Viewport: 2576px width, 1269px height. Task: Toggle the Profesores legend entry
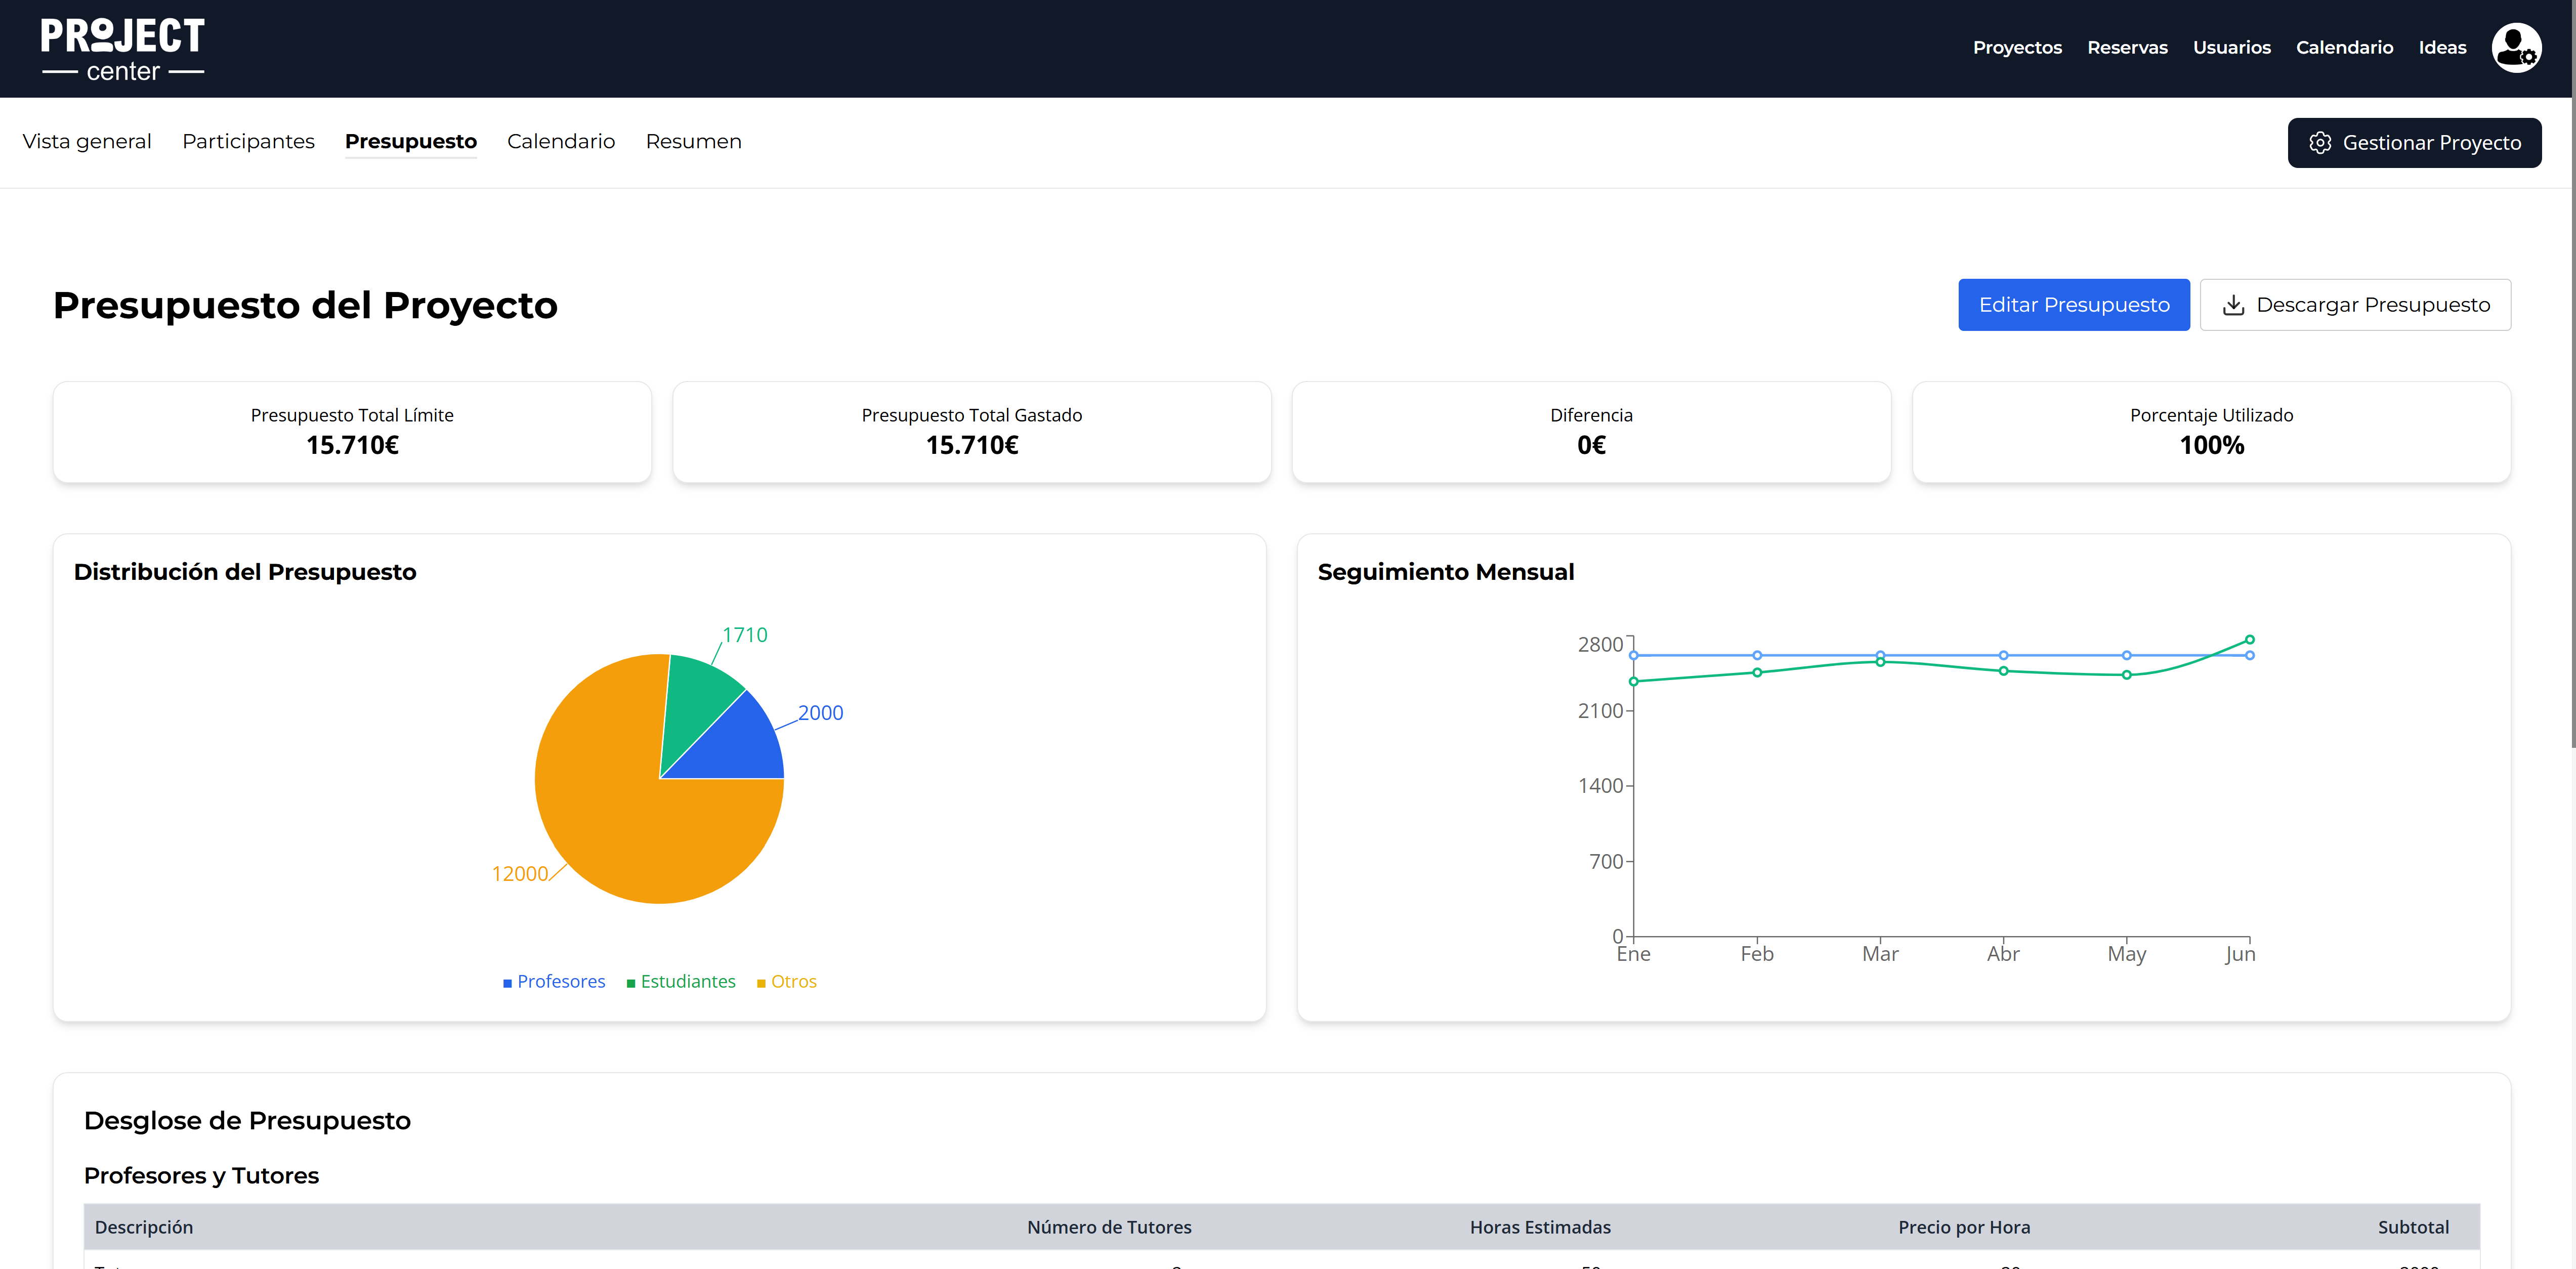pyautogui.click(x=554, y=981)
